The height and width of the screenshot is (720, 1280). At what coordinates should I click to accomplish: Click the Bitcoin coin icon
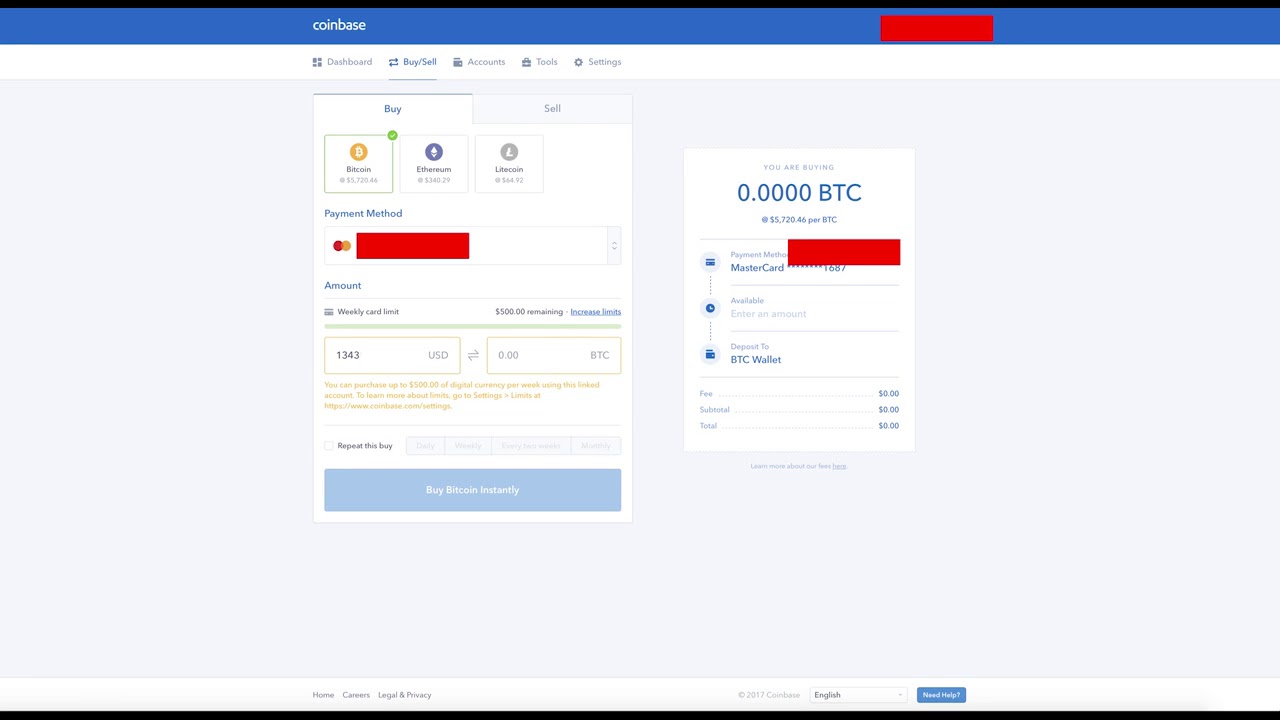pos(358,152)
